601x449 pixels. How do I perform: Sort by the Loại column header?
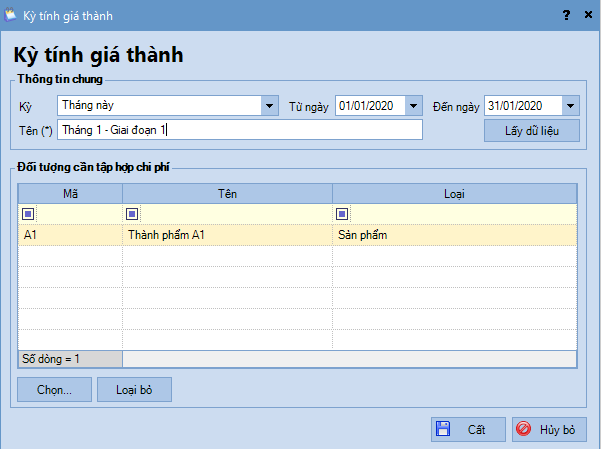pyautogui.click(x=454, y=192)
